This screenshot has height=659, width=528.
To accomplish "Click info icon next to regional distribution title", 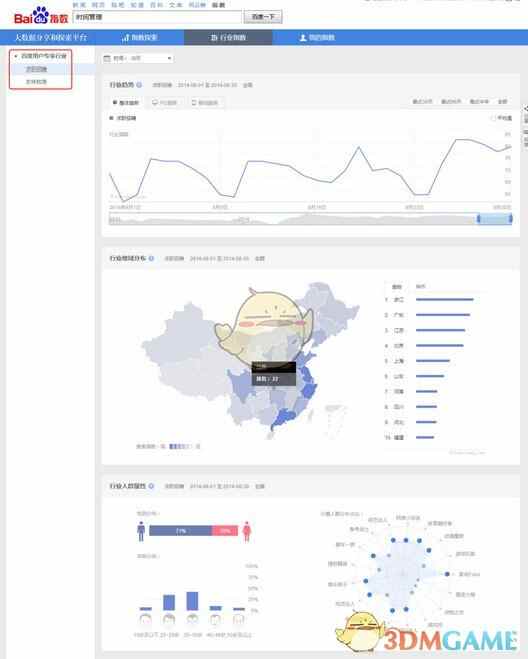I will [151, 258].
